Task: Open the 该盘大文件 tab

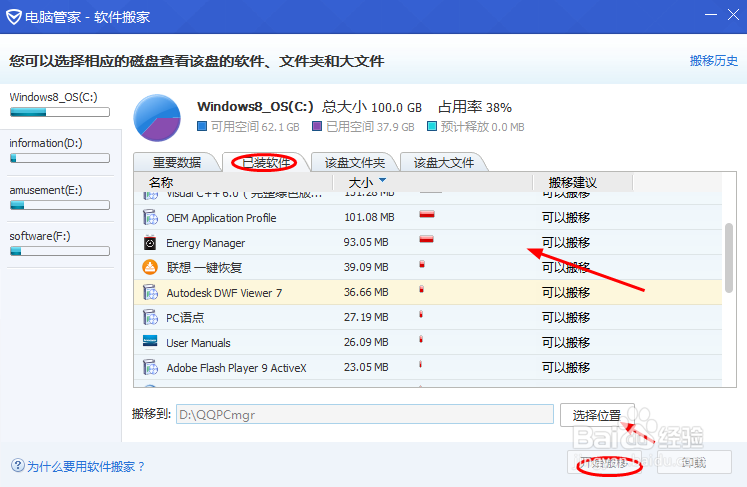Action: [x=444, y=162]
